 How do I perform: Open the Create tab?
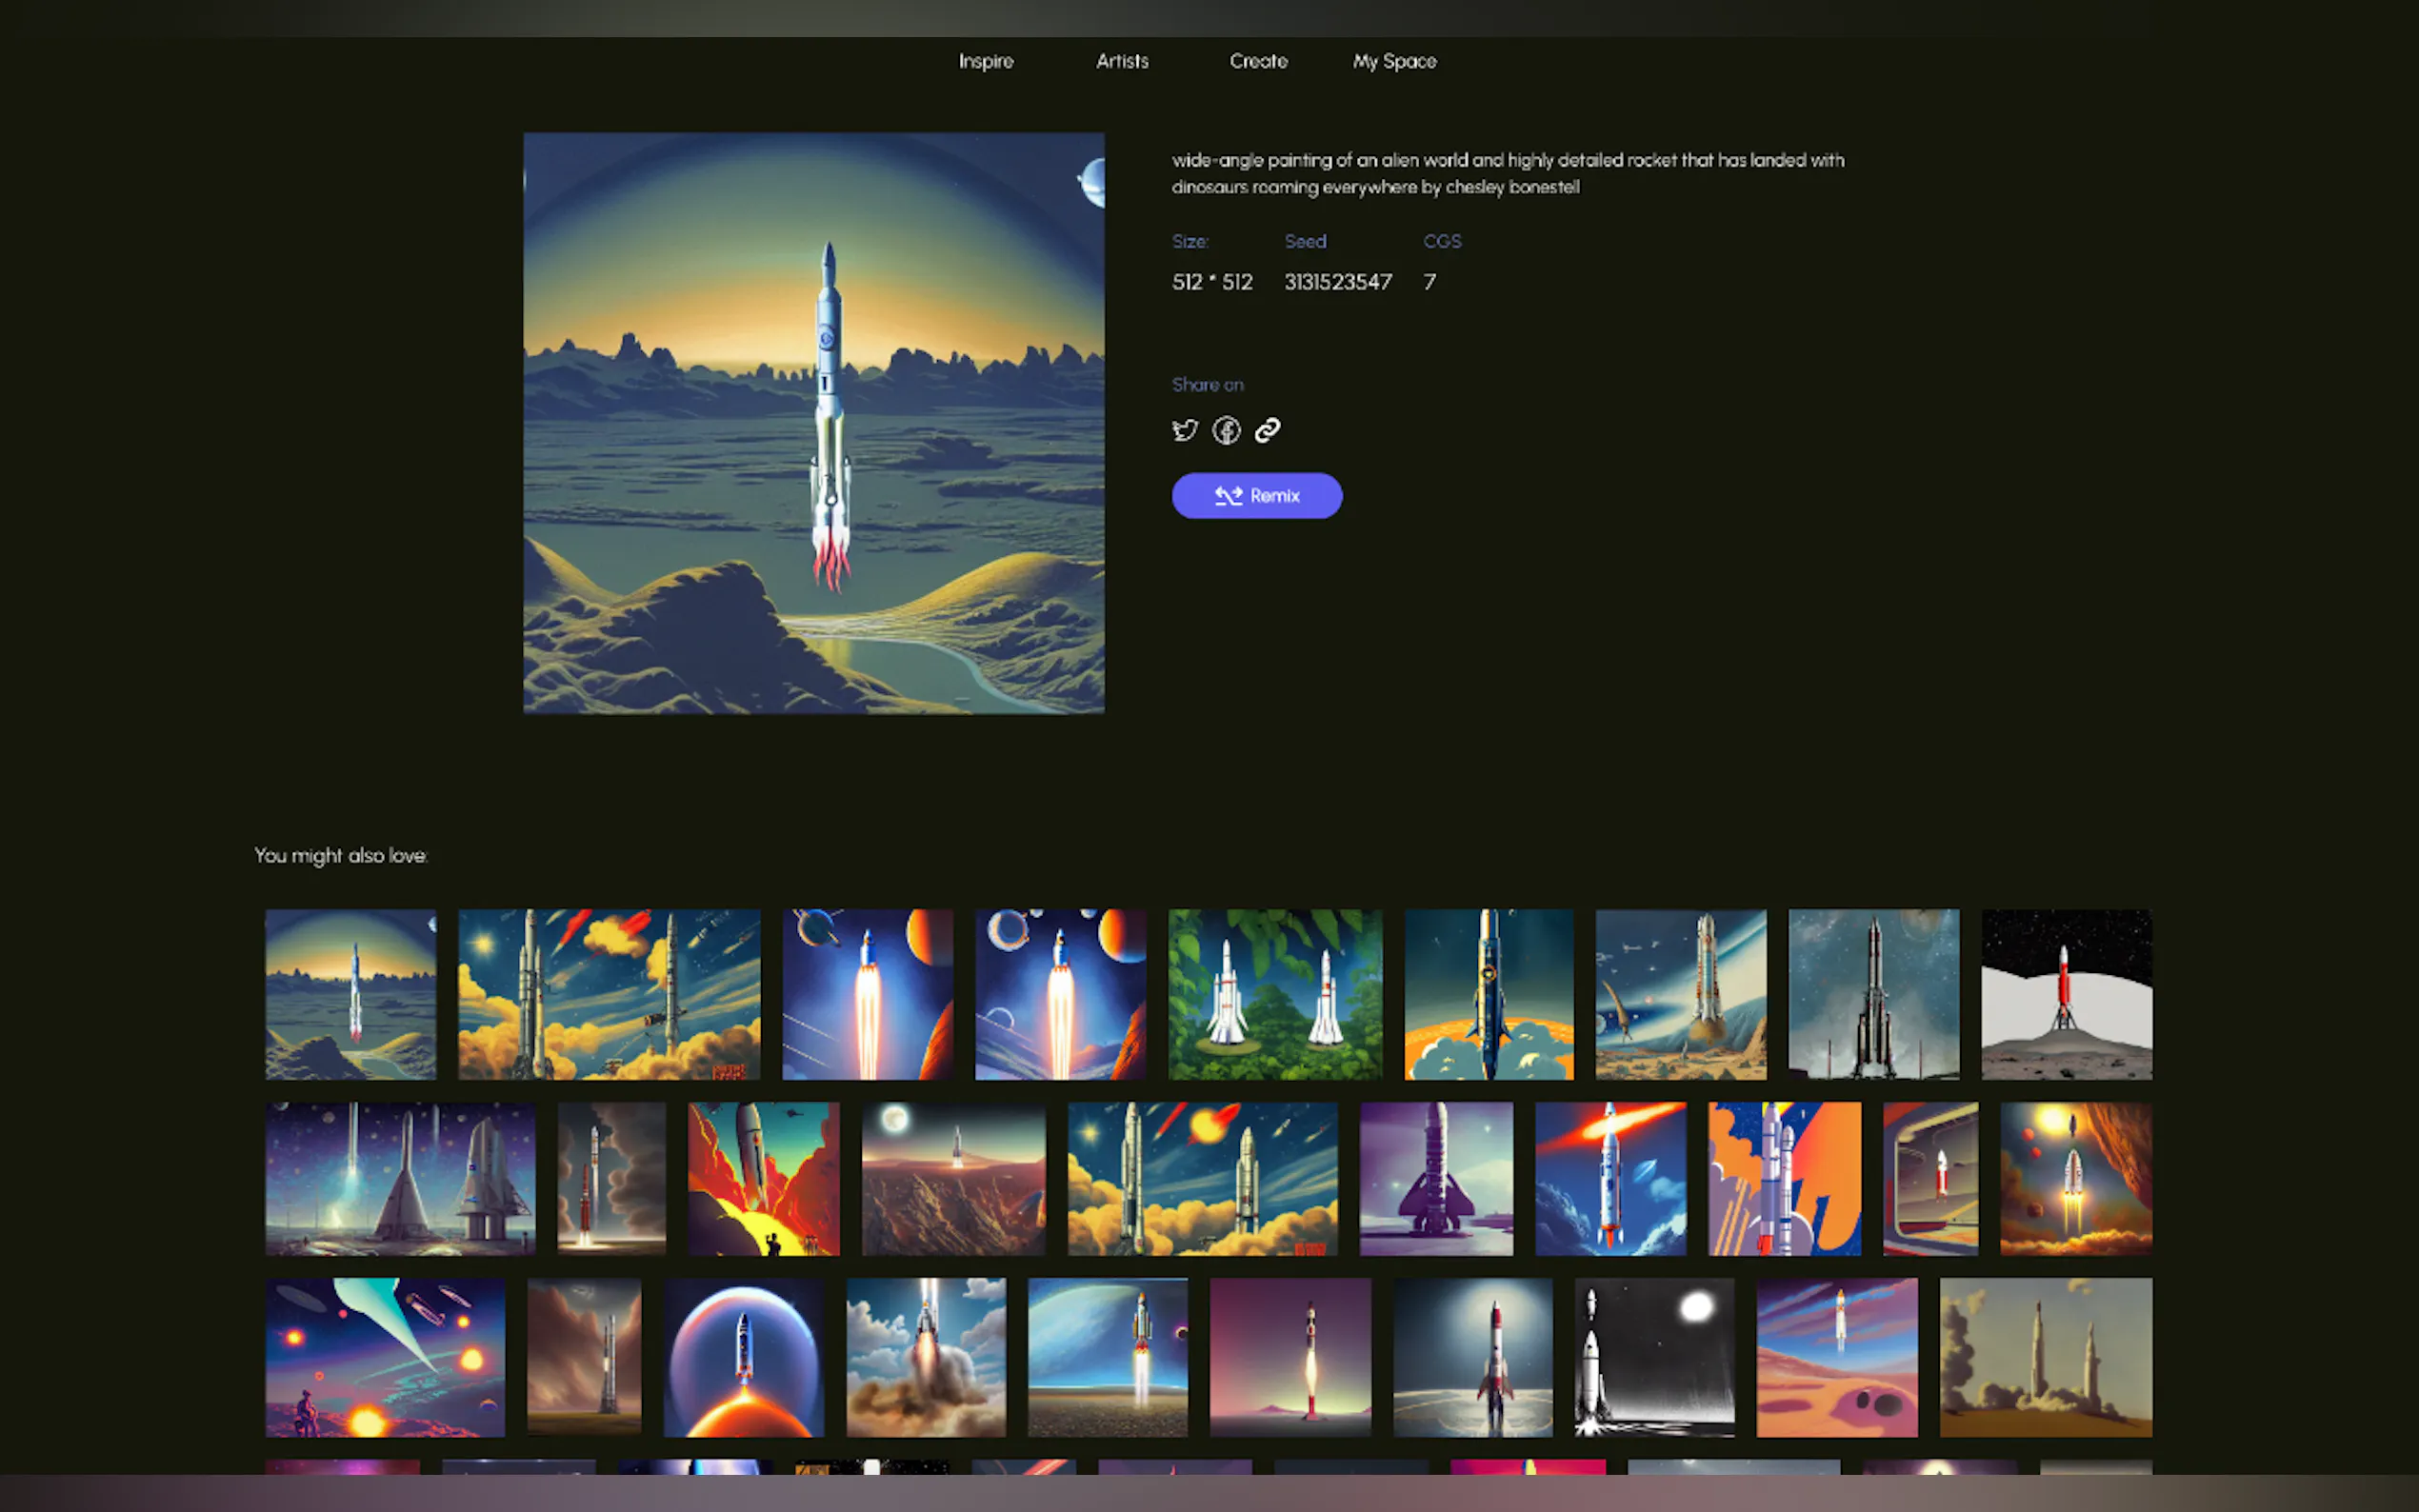[1258, 61]
